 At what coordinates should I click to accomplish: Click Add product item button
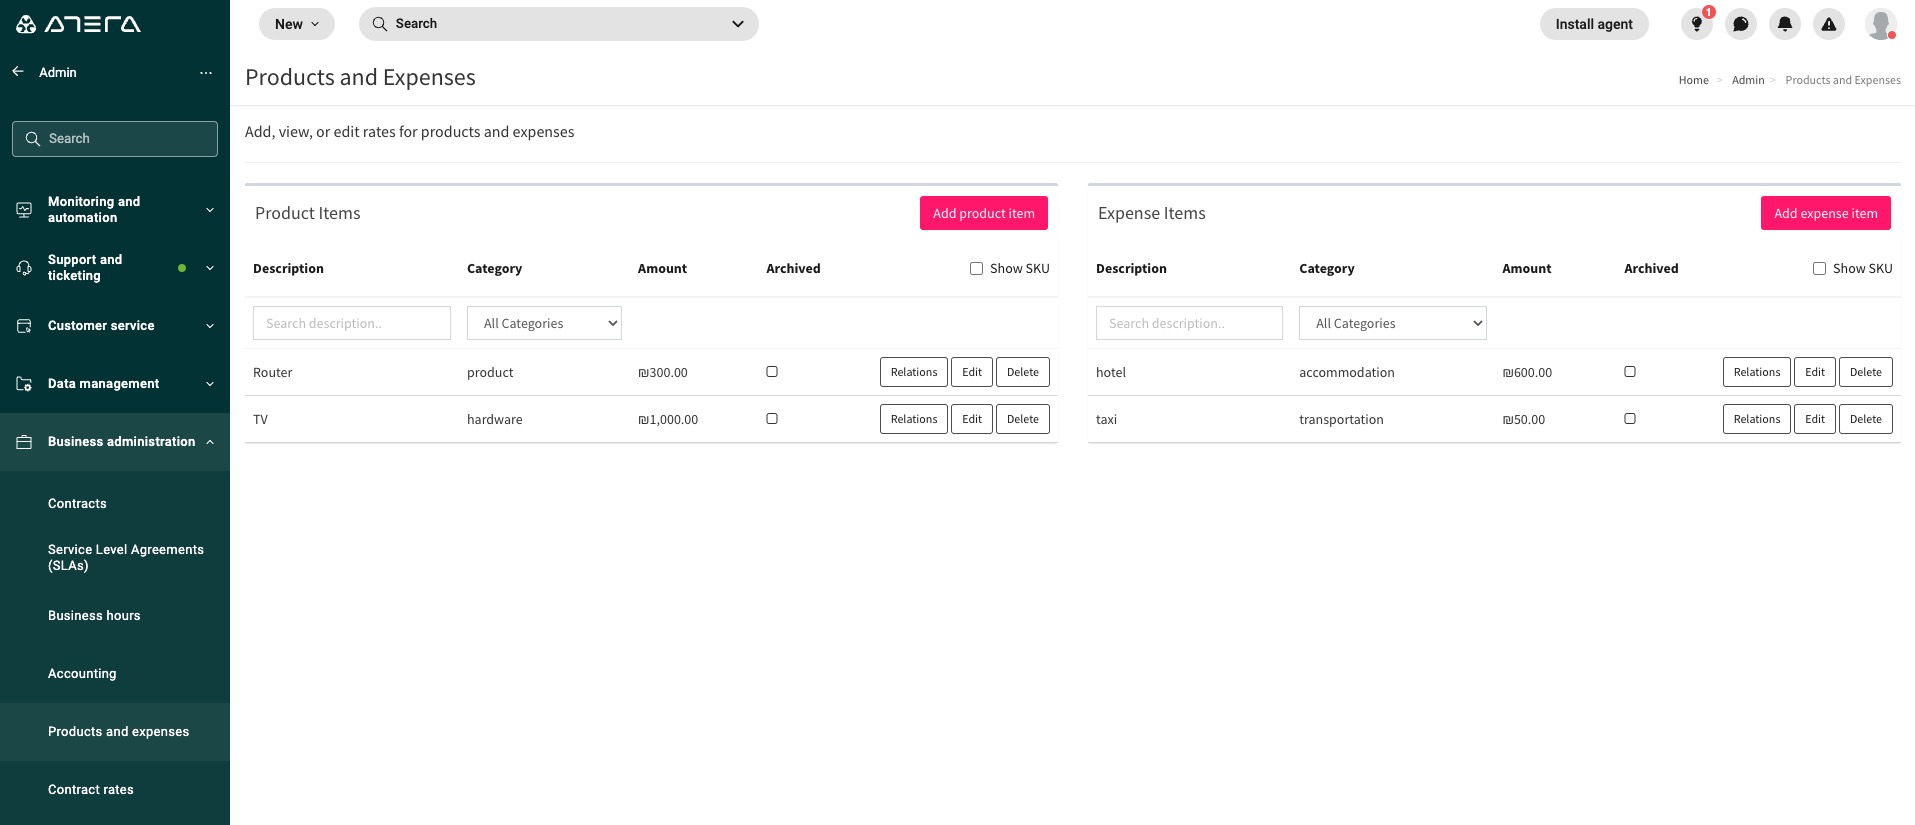pyautogui.click(x=984, y=213)
